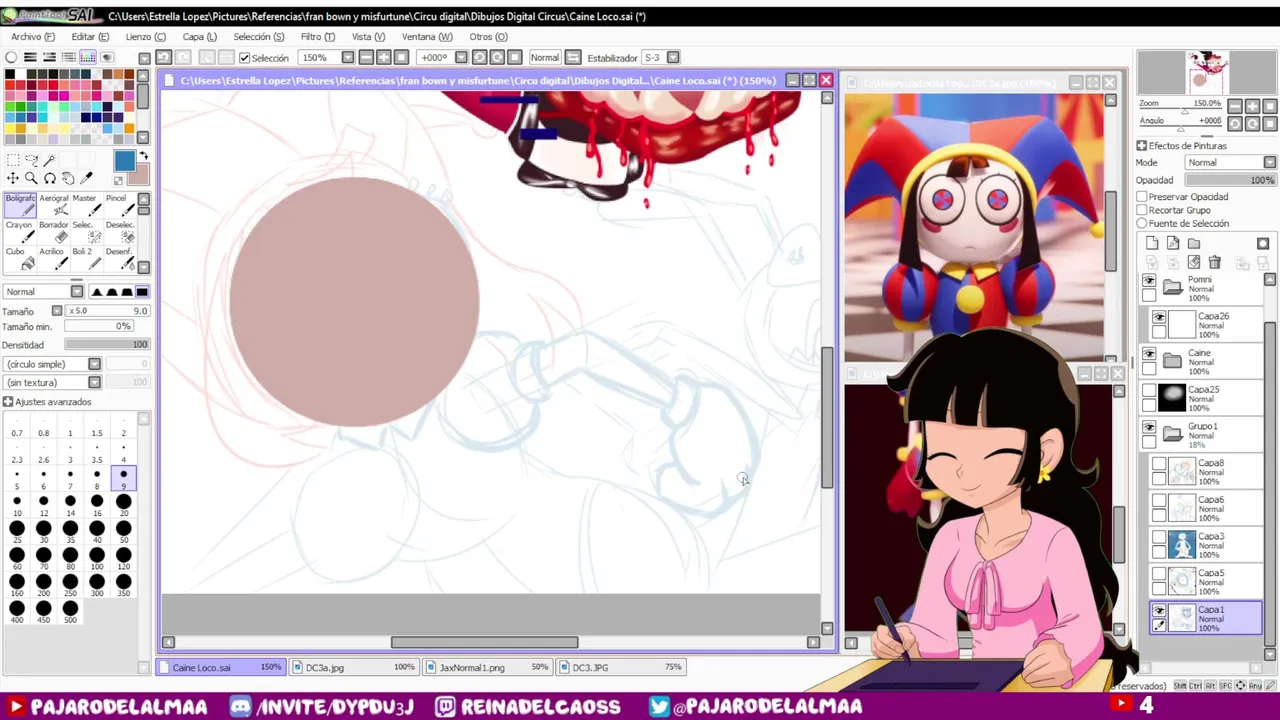The height and width of the screenshot is (720, 1280).
Task: Swap foreground and background colors arrow
Action: 143,157
